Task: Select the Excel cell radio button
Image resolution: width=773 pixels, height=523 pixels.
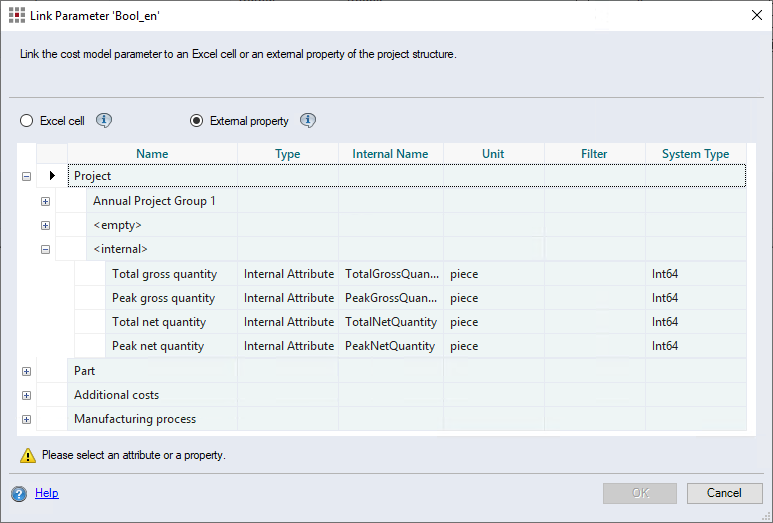Action: tap(27, 121)
